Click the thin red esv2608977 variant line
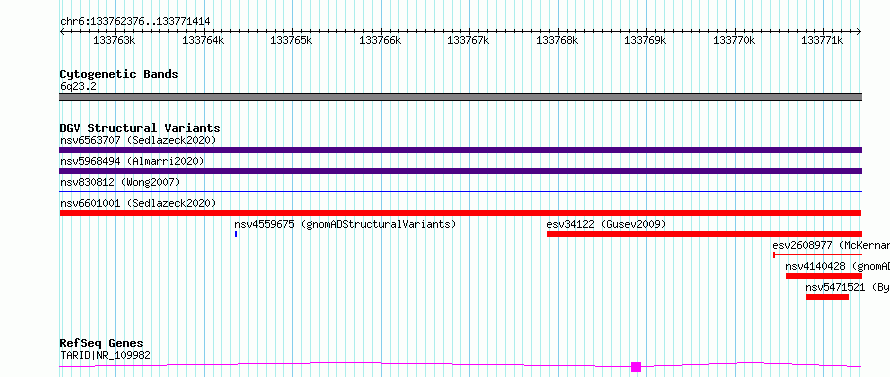Viewport: 890px width, 377px height. point(817,255)
